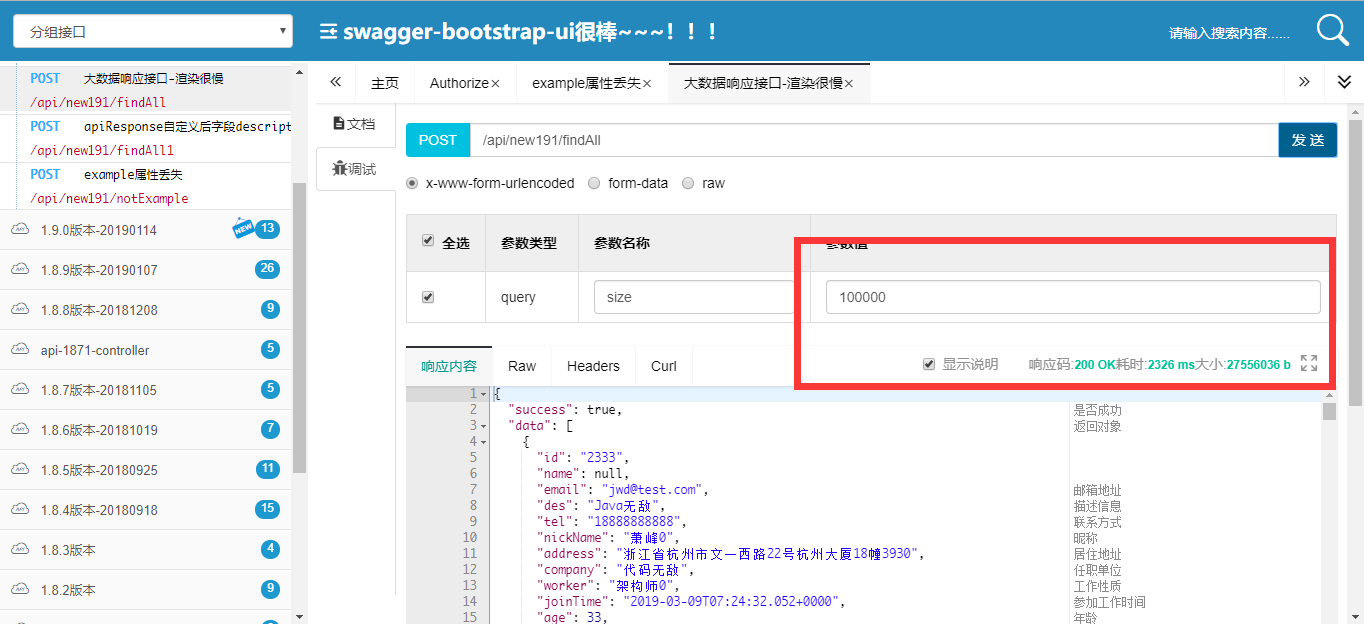Switch to the Curl tab
Image resolution: width=1364 pixels, height=624 pixels.
pyautogui.click(x=664, y=366)
